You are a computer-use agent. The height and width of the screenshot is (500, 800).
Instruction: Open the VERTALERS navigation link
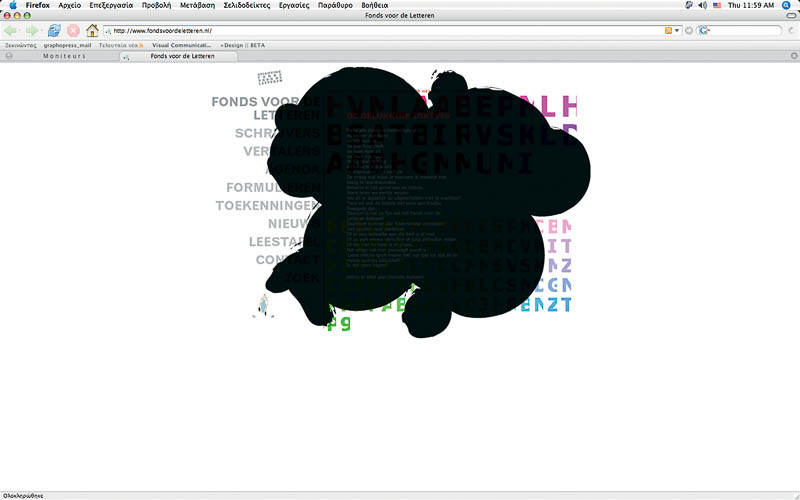(x=282, y=152)
